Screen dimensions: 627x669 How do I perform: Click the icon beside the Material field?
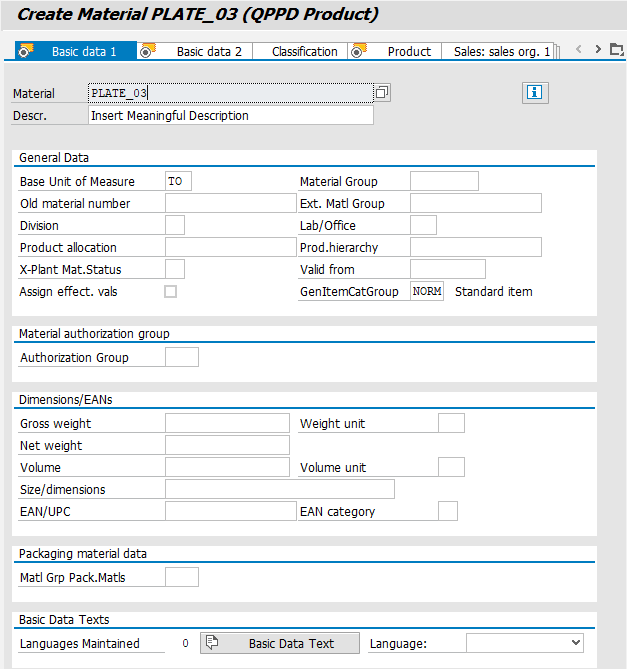pyautogui.click(x=381, y=93)
